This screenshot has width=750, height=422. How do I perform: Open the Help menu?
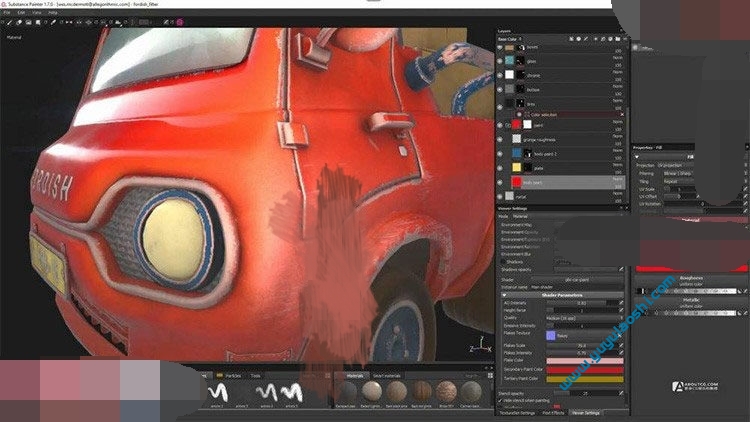coord(53,12)
